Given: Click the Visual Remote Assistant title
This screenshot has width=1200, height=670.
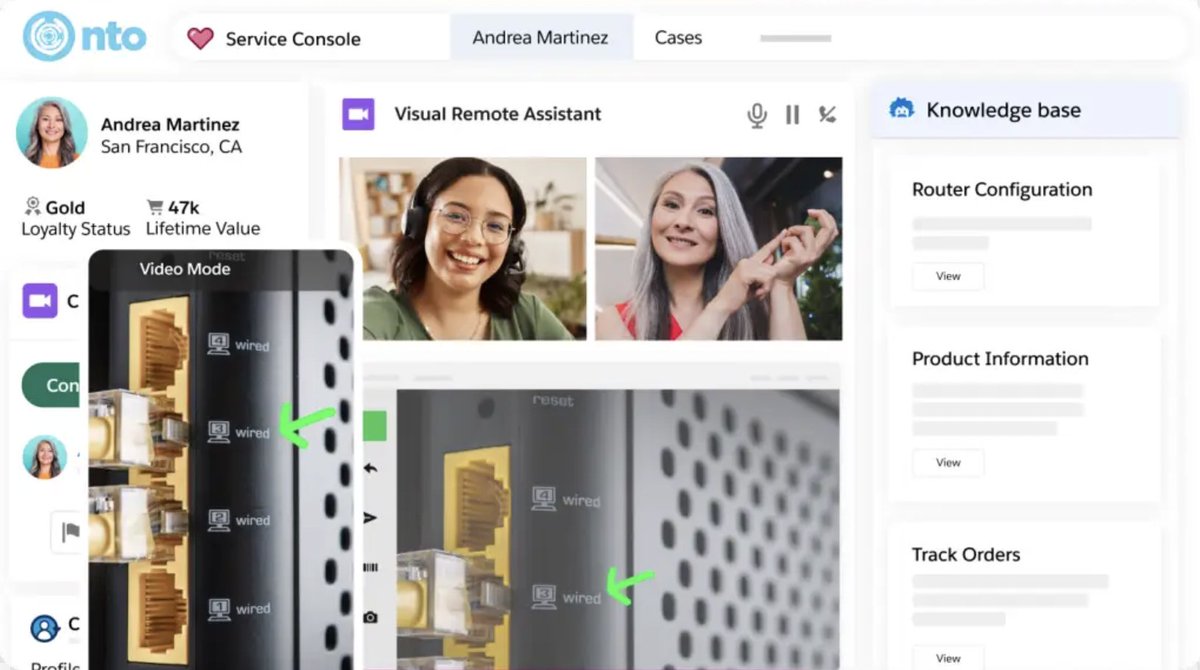Looking at the screenshot, I should pyautogui.click(x=498, y=114).
